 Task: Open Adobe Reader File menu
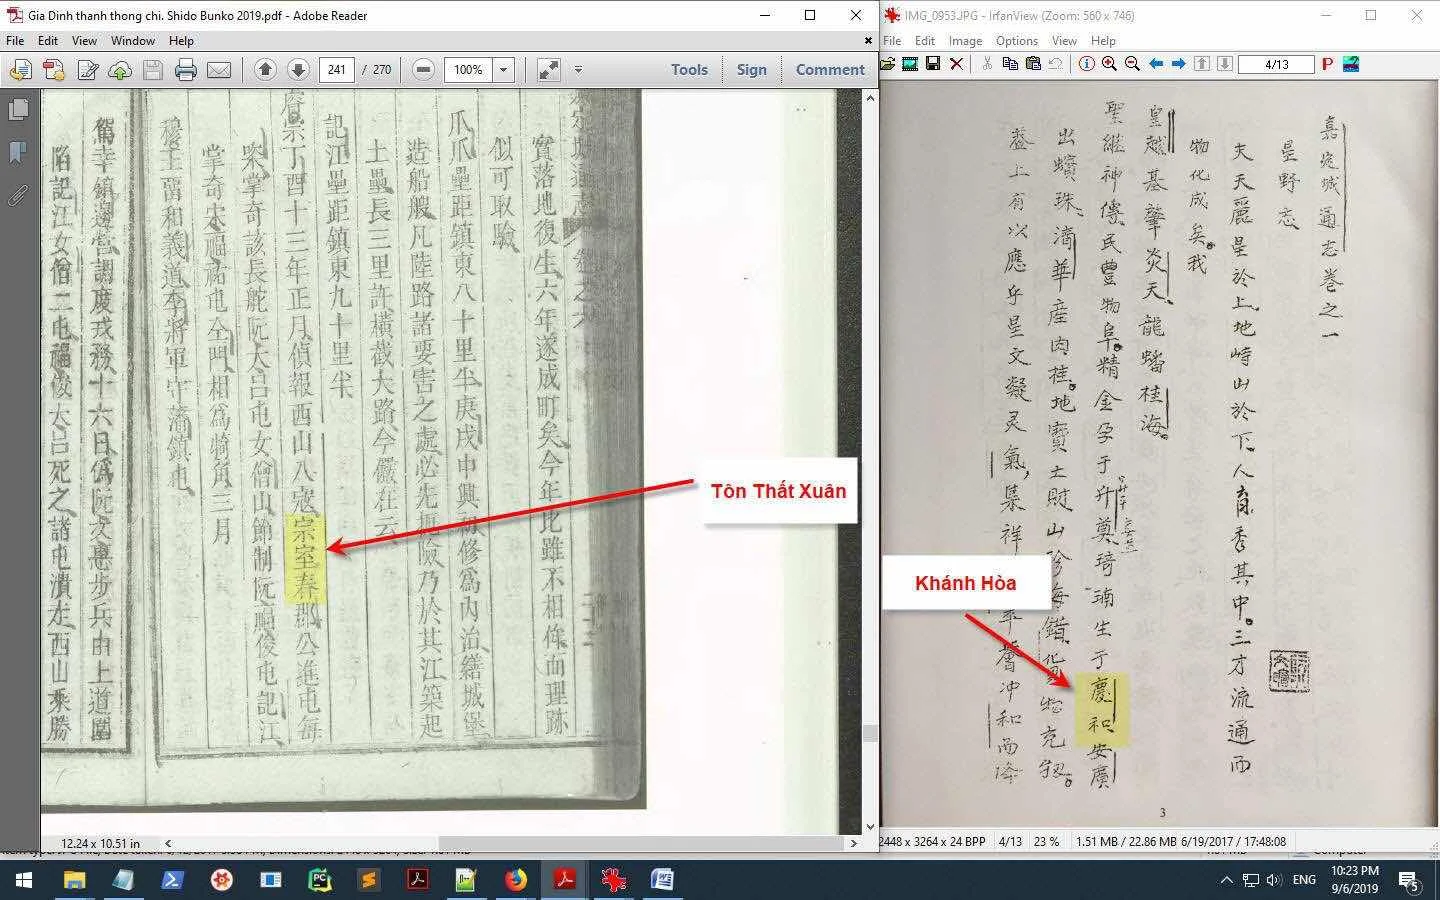pos(15,41)
